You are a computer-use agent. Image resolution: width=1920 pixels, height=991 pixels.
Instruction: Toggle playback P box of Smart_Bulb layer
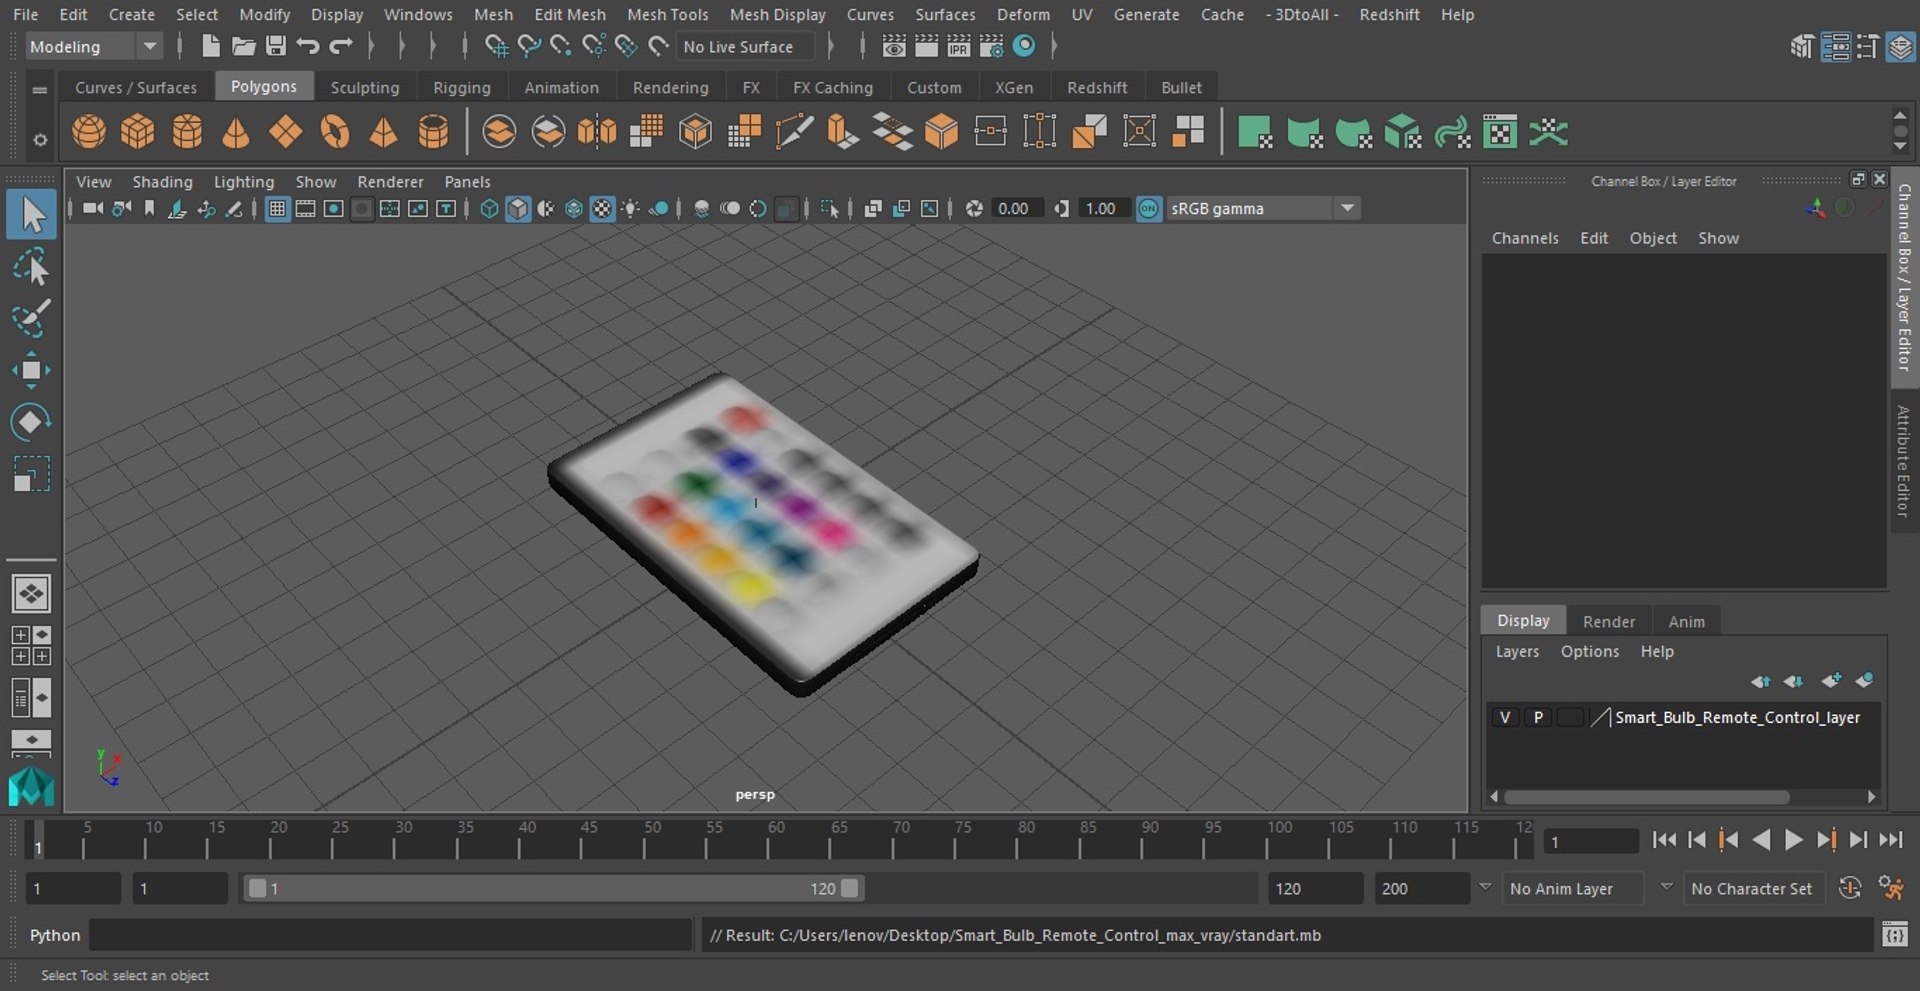pyautogui.click(x=1538, y=717)
